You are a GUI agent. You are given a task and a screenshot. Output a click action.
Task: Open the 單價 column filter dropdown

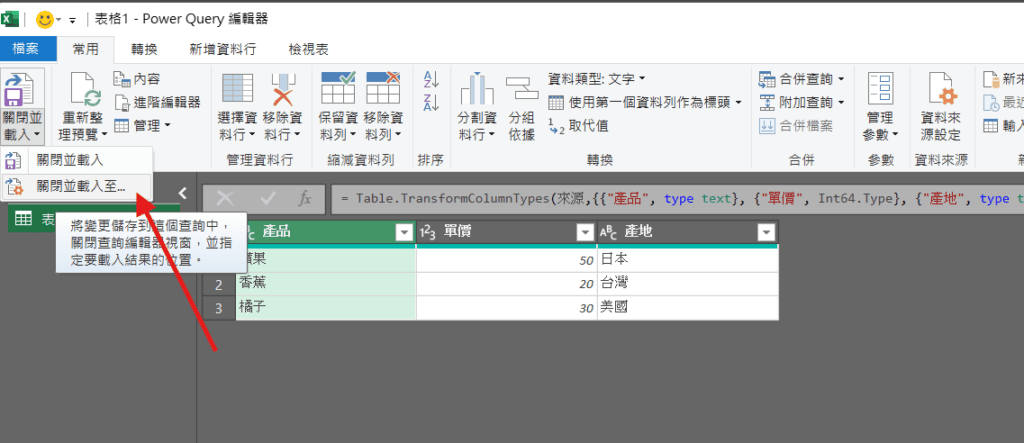click(585, 232)
